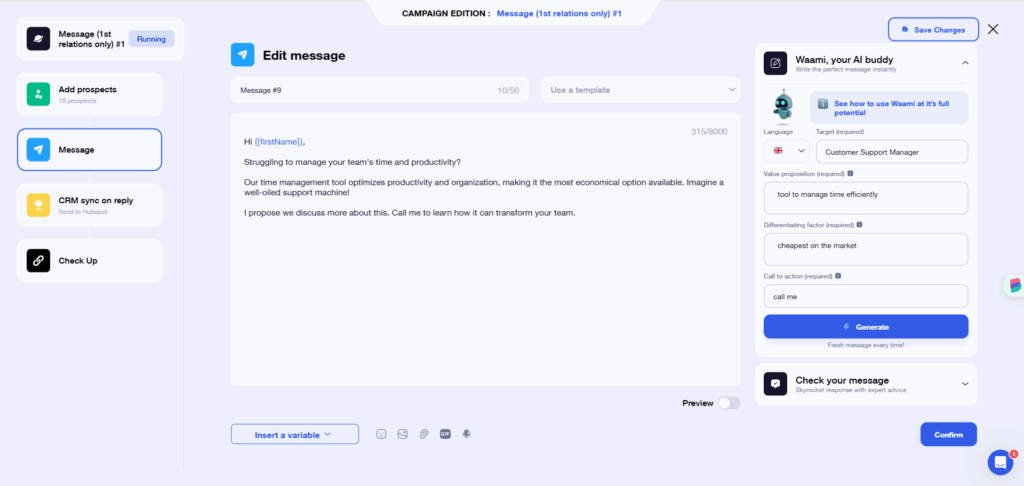This screenshot has height=486, width=1024.
Task: Toggle the Preview switch
Action: 729,403
